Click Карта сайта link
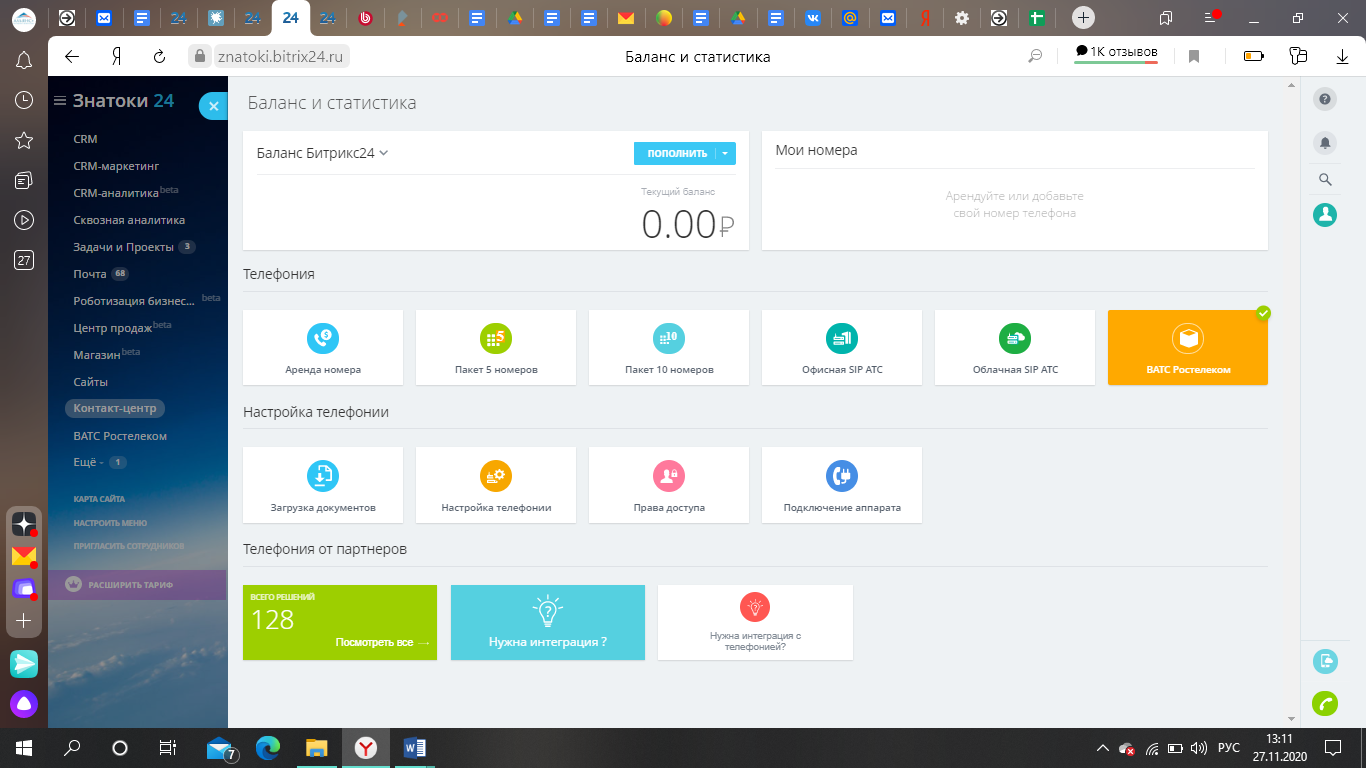Image resolution: width=1366 pixels, height=768 pixels. click(x=98, y=498)
